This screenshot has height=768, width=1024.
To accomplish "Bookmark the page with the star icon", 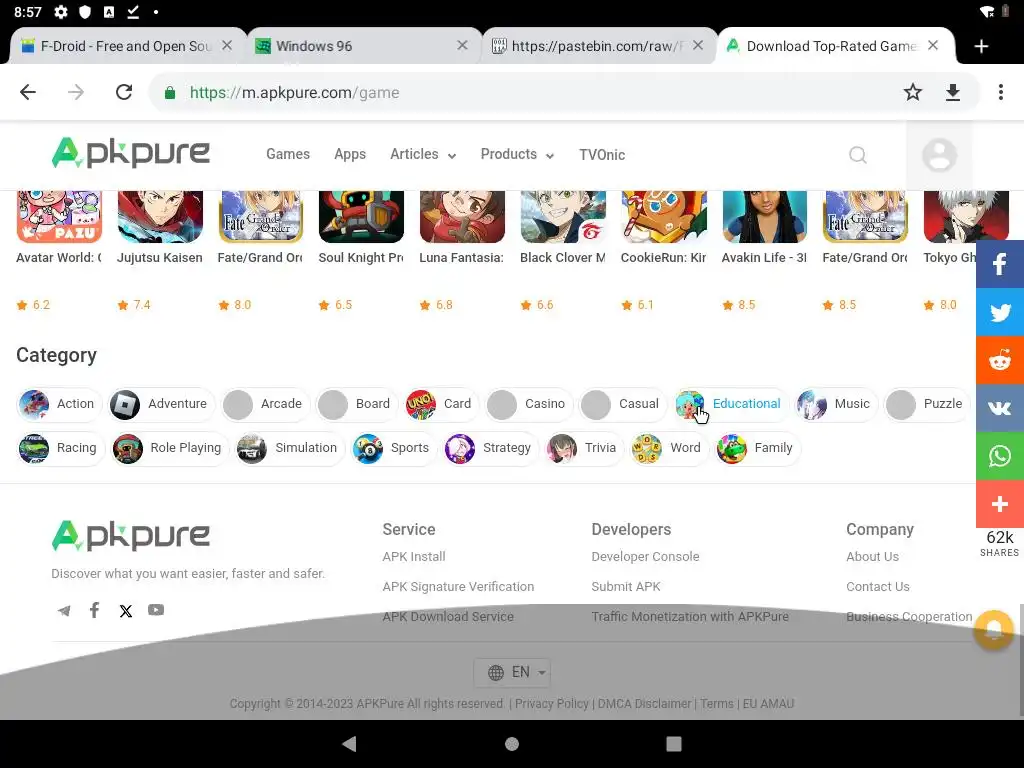I will click(x=912, y=92).
